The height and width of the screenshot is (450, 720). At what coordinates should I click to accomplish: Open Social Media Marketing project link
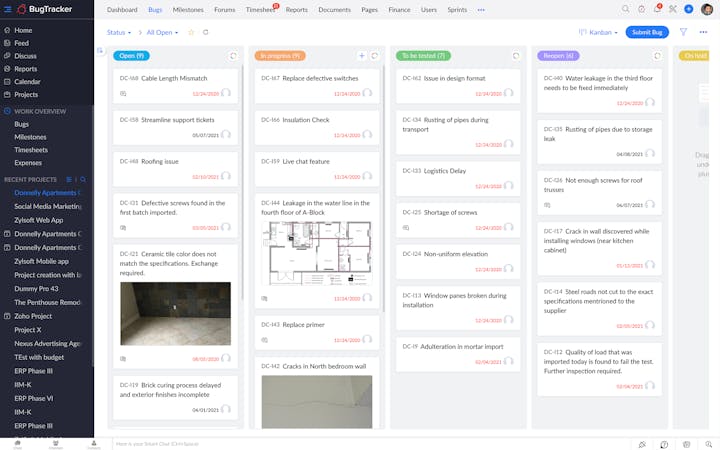click(48, 206)
